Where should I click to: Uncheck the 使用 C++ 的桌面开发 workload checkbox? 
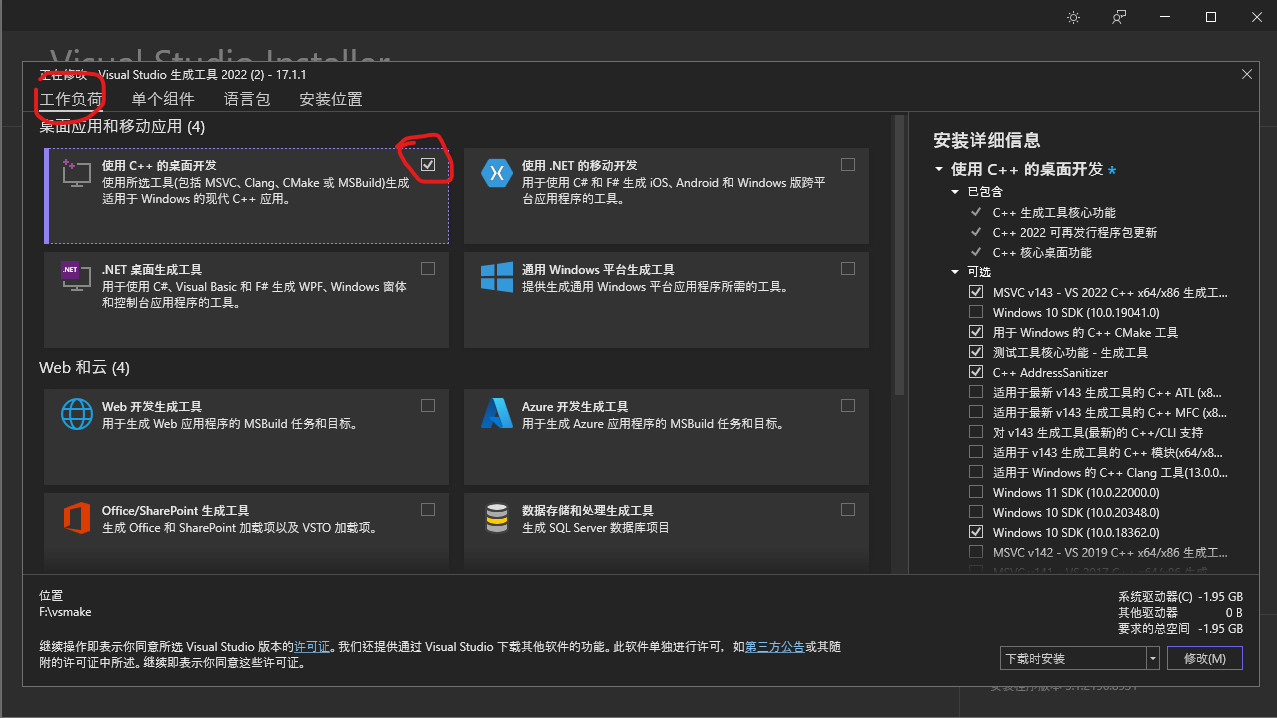428,165
